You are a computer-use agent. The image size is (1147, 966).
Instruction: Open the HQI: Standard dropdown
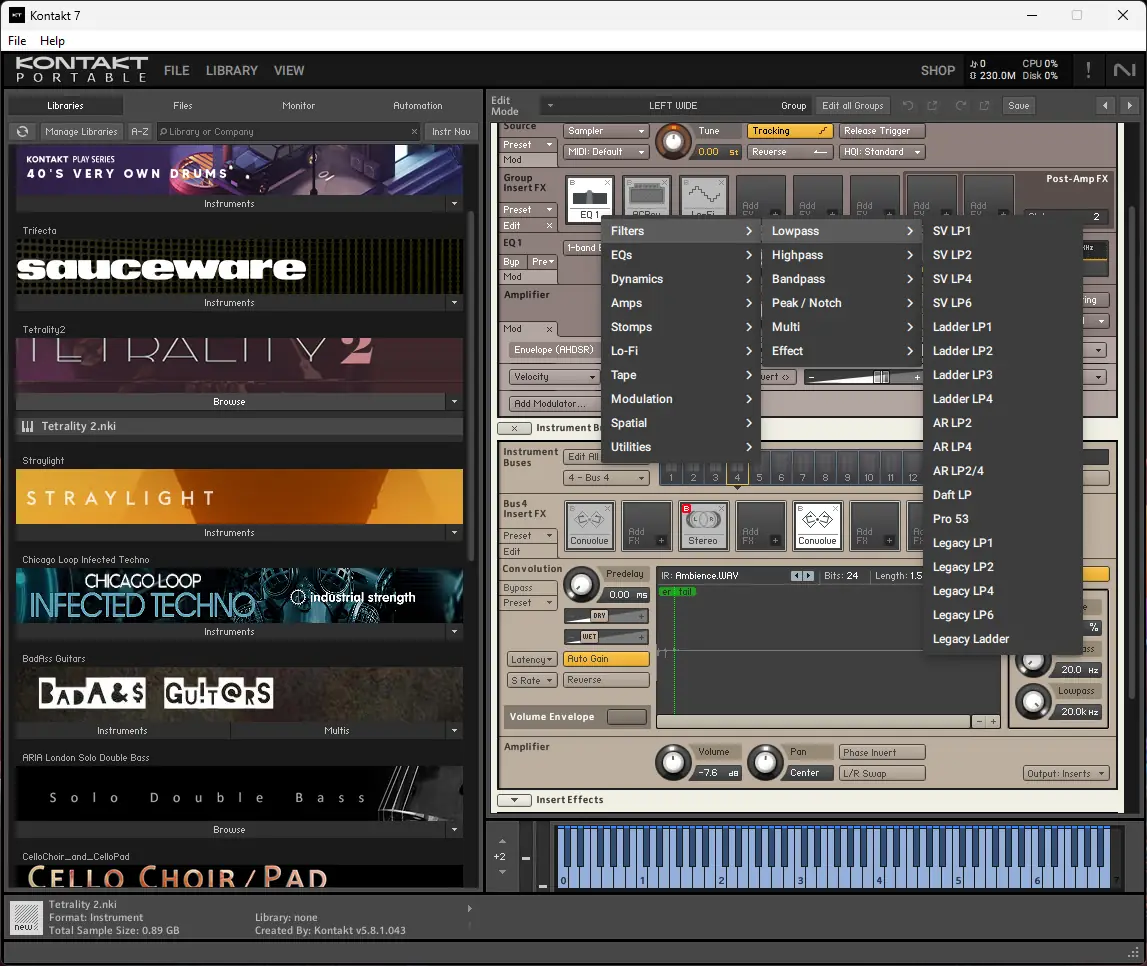click(x=881, y=151)
